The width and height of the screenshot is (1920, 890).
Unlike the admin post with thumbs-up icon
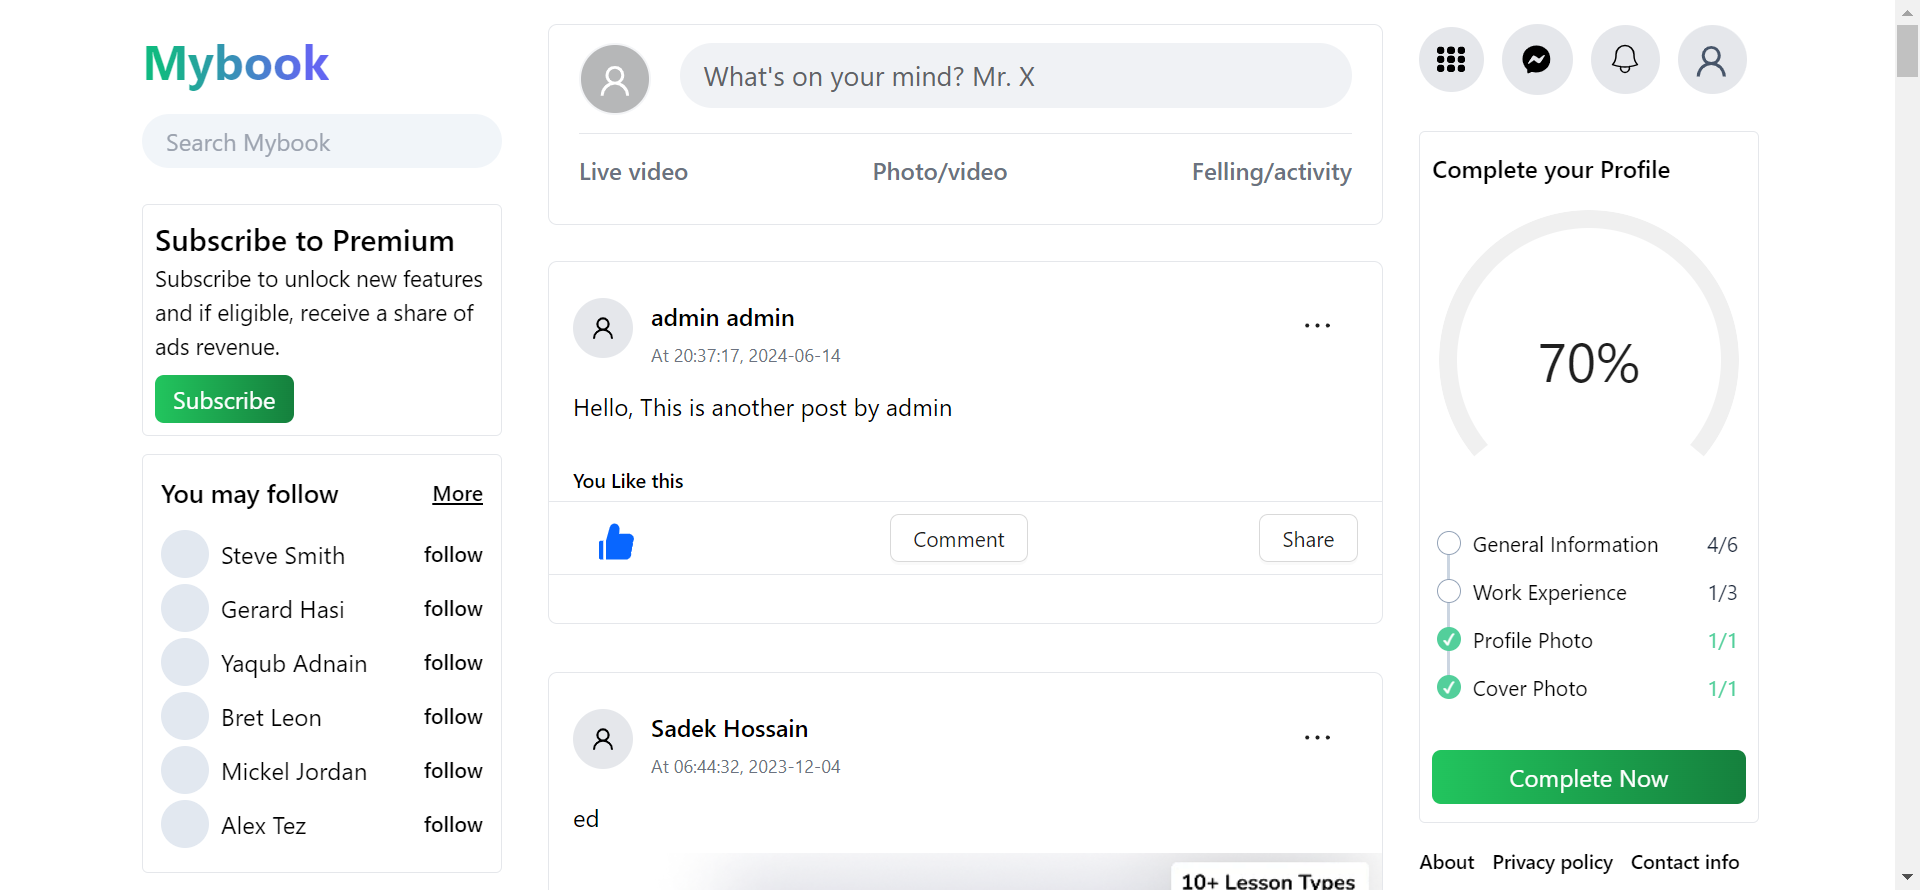click(616, 542)
